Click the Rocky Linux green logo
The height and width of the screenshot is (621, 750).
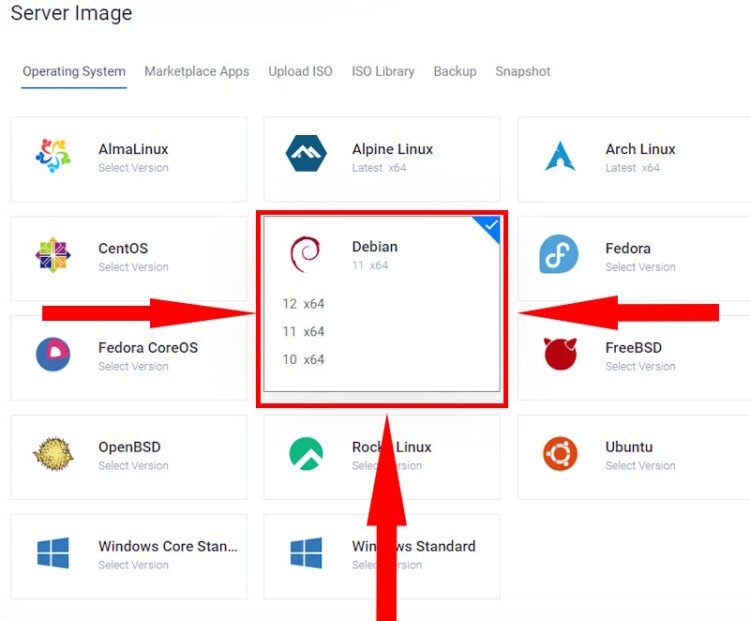pos(306,454)
